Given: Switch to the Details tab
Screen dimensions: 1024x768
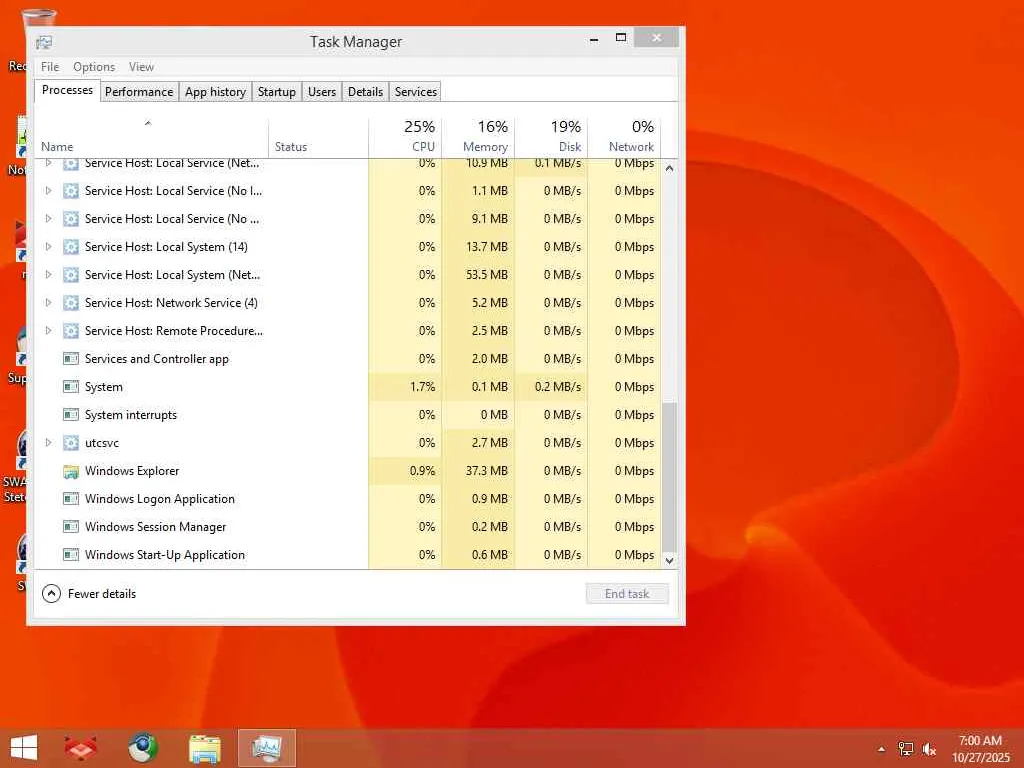Looking at the screenshot, I should pos(365,92).
